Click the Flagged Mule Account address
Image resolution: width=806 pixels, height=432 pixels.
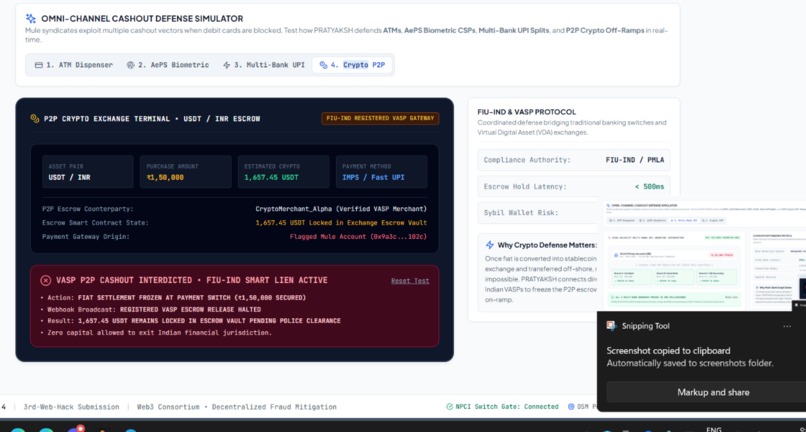(x=358, y=237)
